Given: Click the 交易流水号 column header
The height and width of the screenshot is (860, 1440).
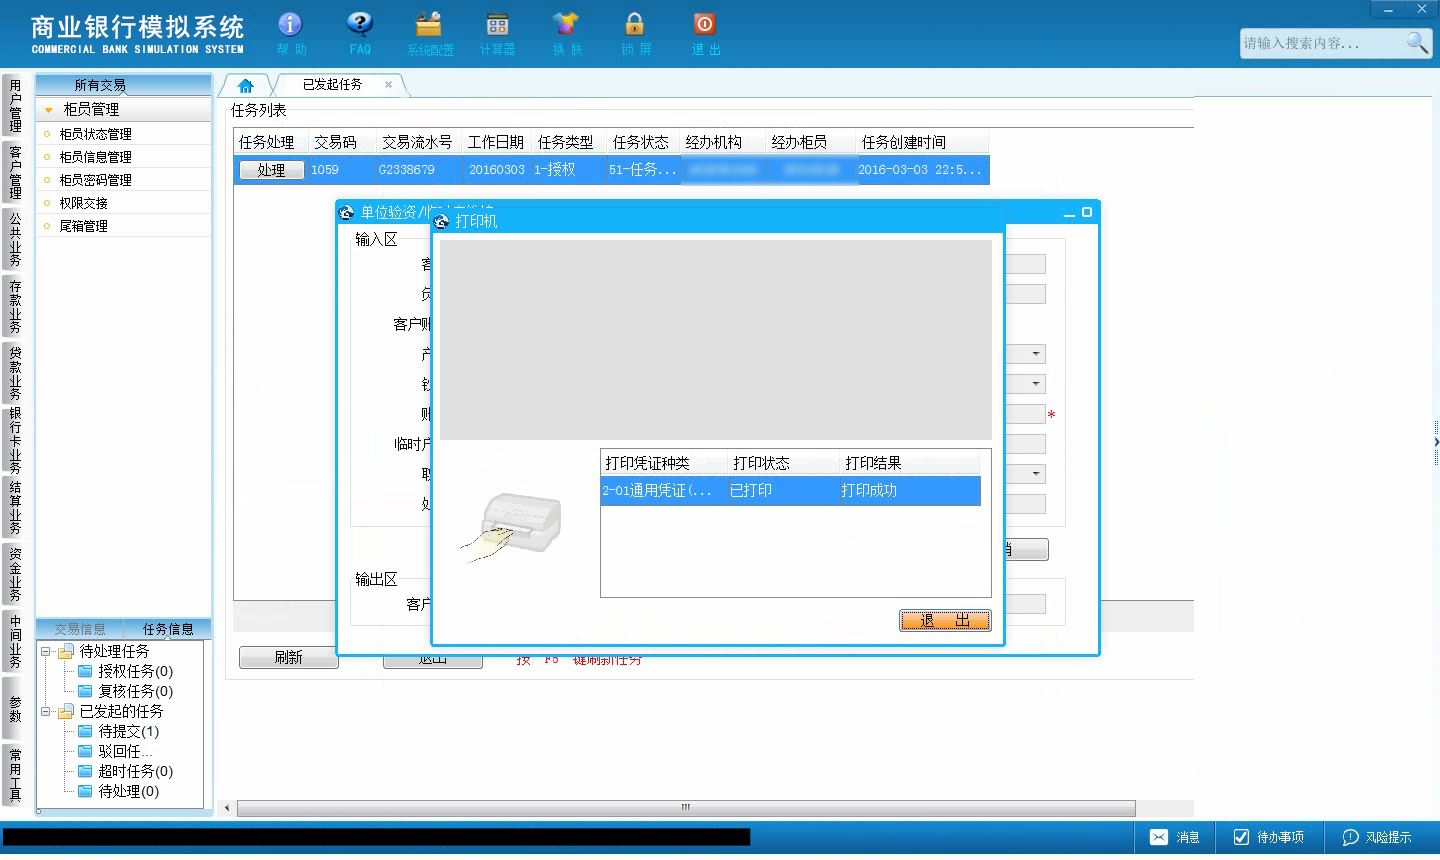Looking at the screenshot, I should tap(417, 142).
